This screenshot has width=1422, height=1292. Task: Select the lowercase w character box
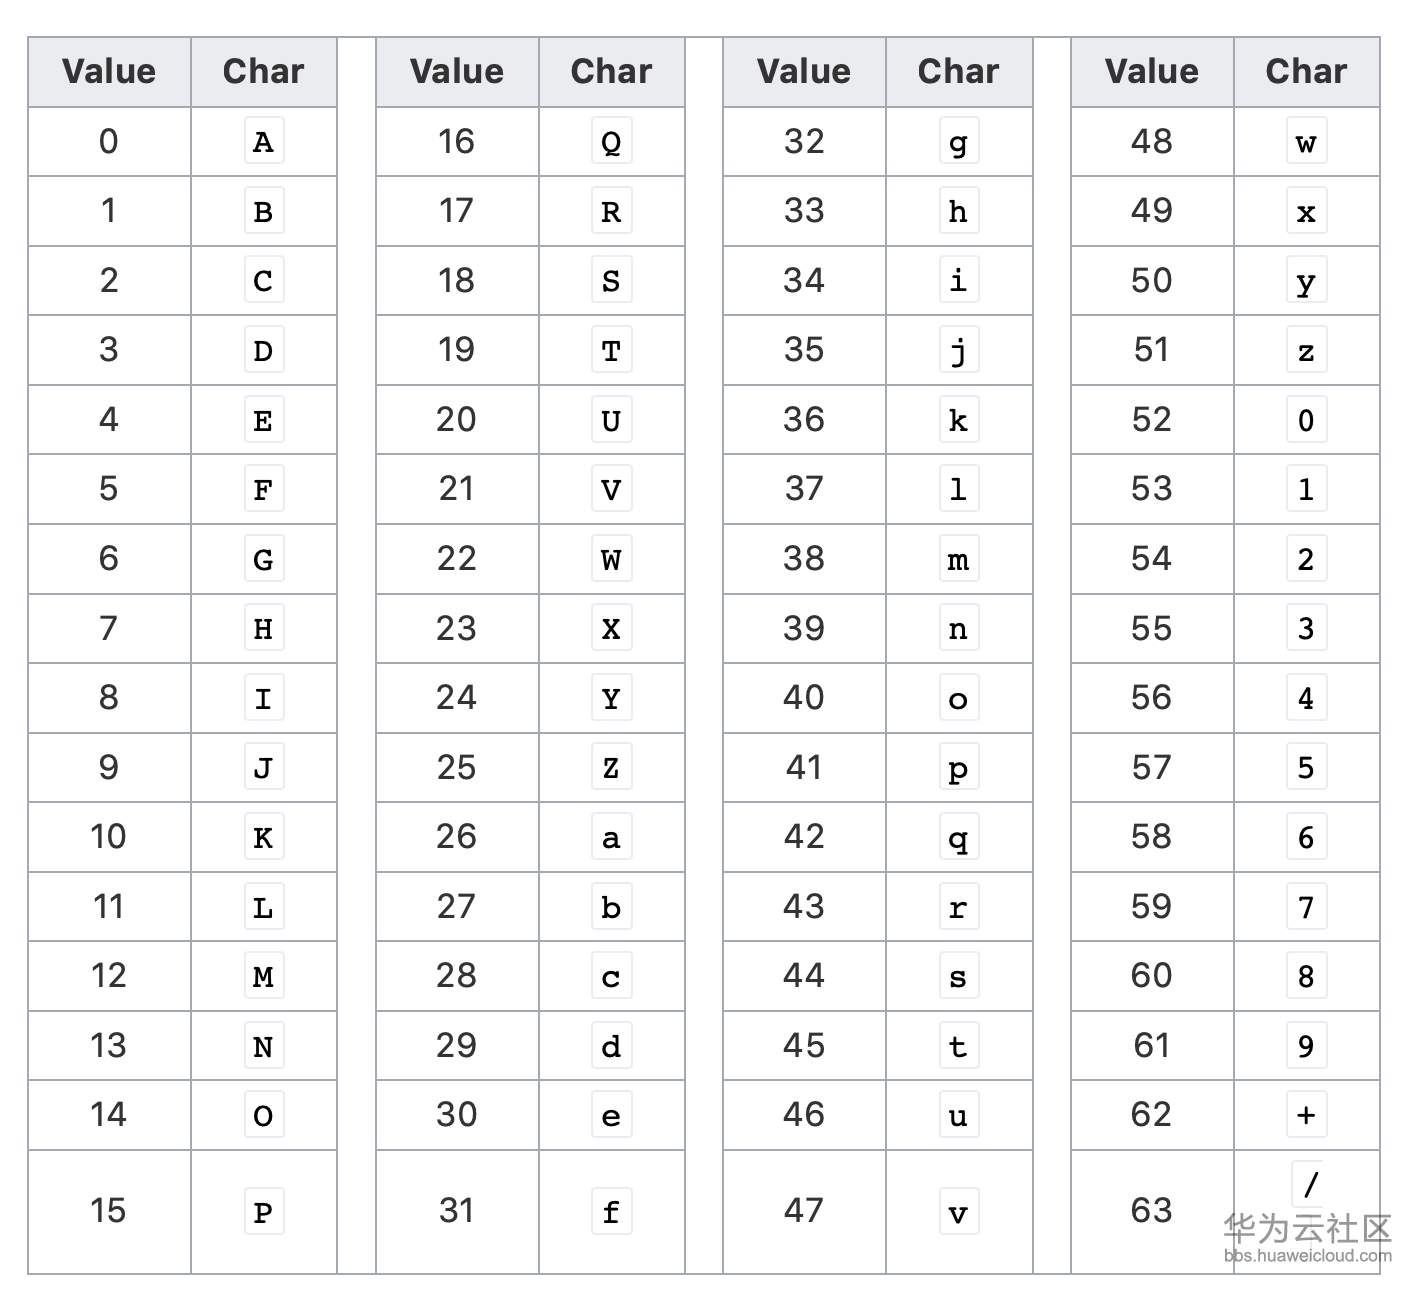tap(1306, 142)
